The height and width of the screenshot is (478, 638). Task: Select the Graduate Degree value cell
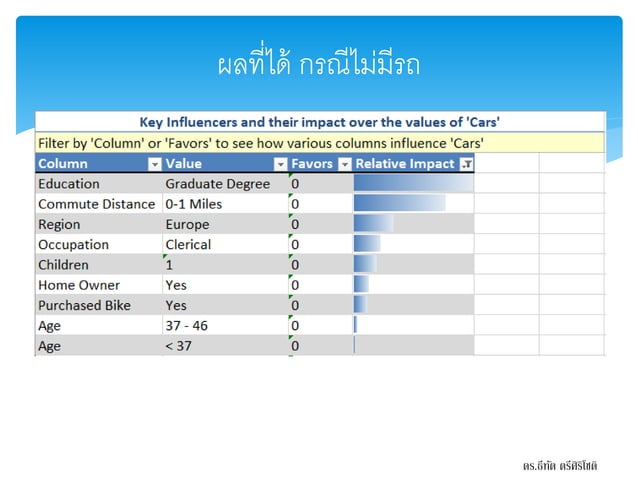225,183
